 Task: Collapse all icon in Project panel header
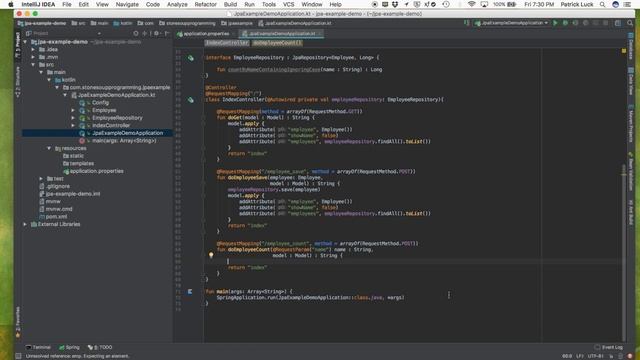point(144,33)
